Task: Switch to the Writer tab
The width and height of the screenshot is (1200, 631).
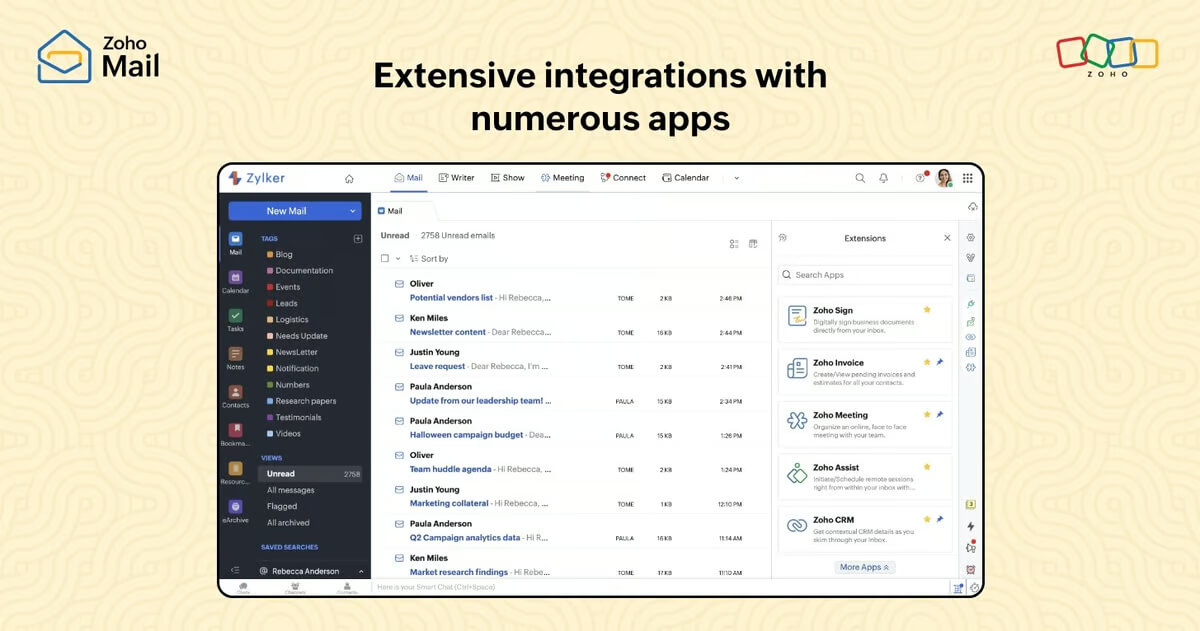Action: pyautogui.click(x=456, y=178)
